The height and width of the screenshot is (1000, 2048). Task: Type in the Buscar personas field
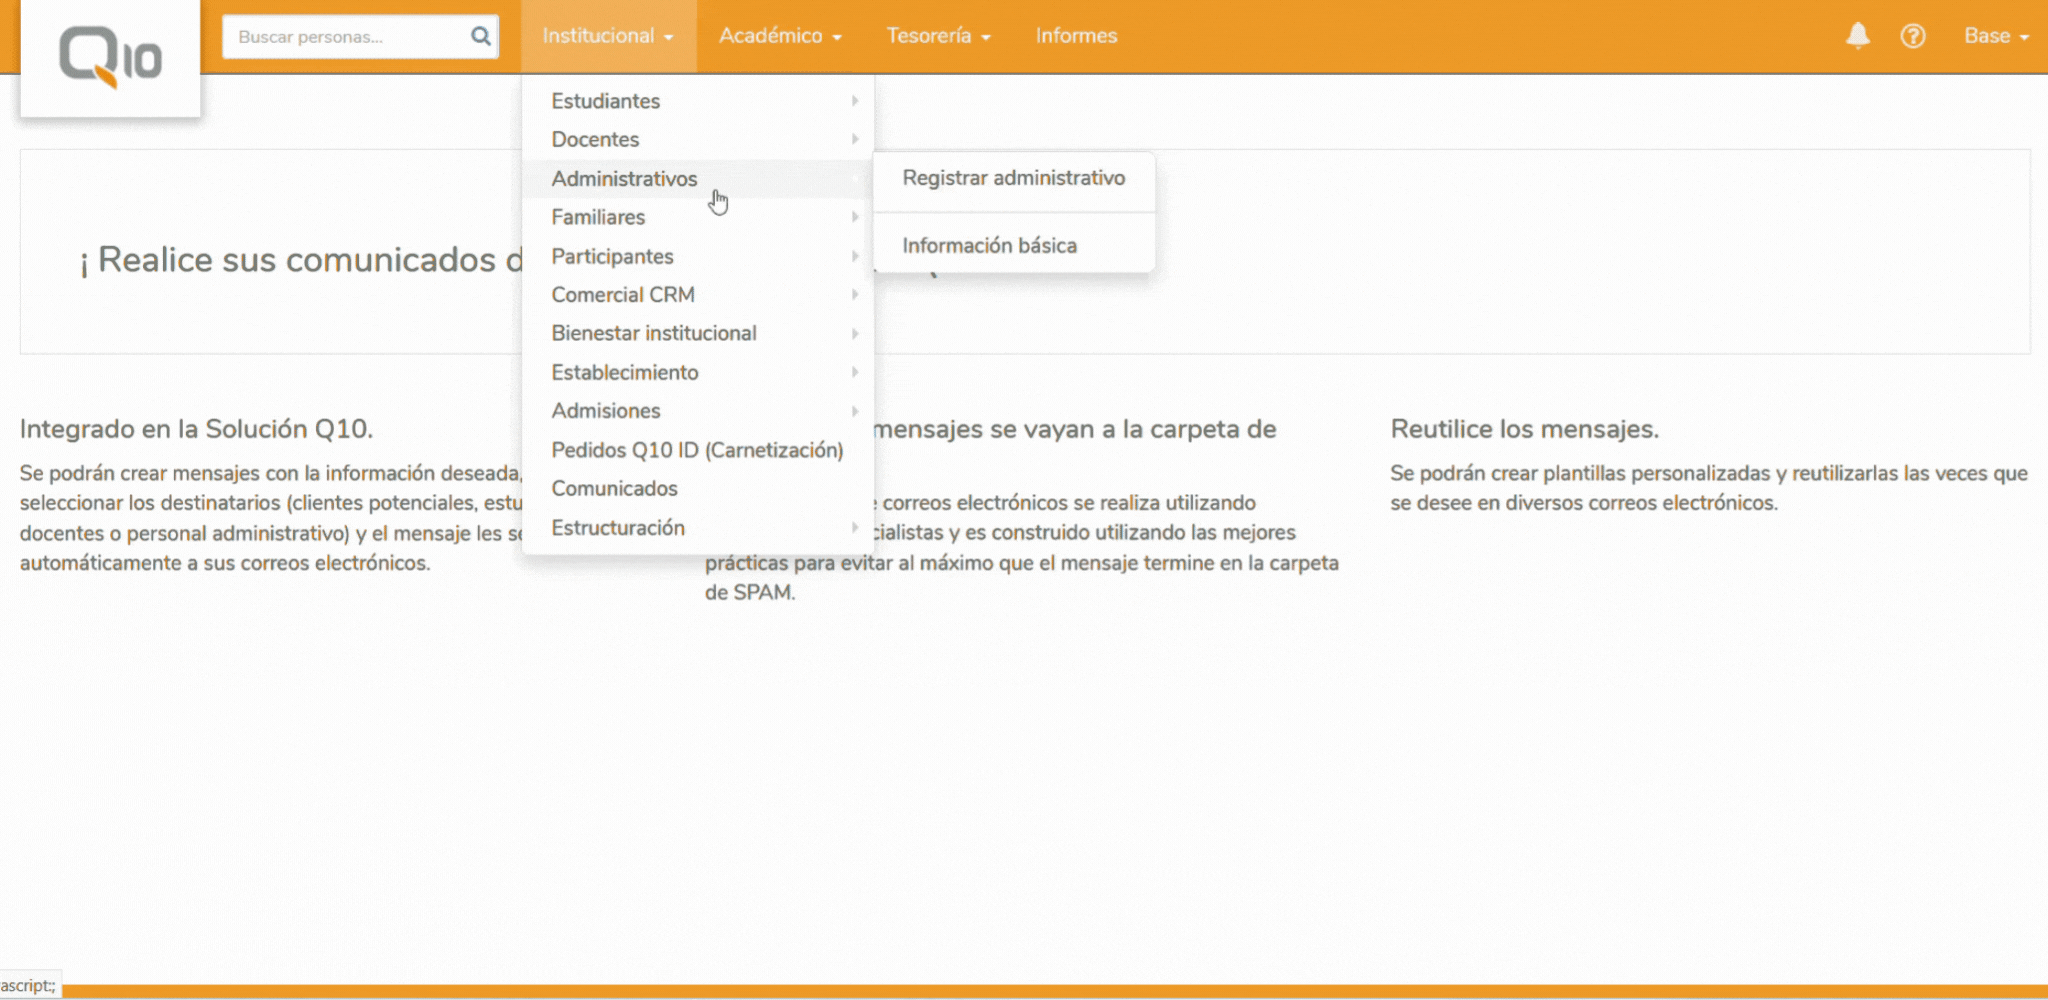tap(345, 37)
